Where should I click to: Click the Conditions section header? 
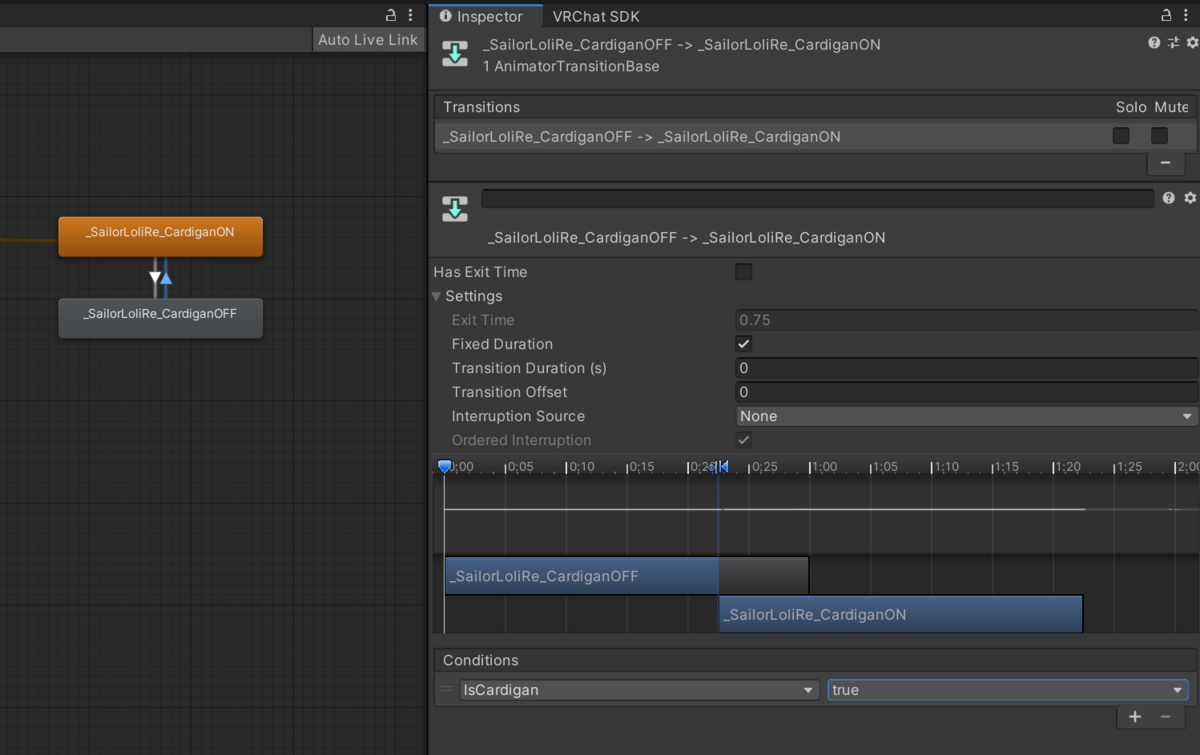[x=816, y=660]
